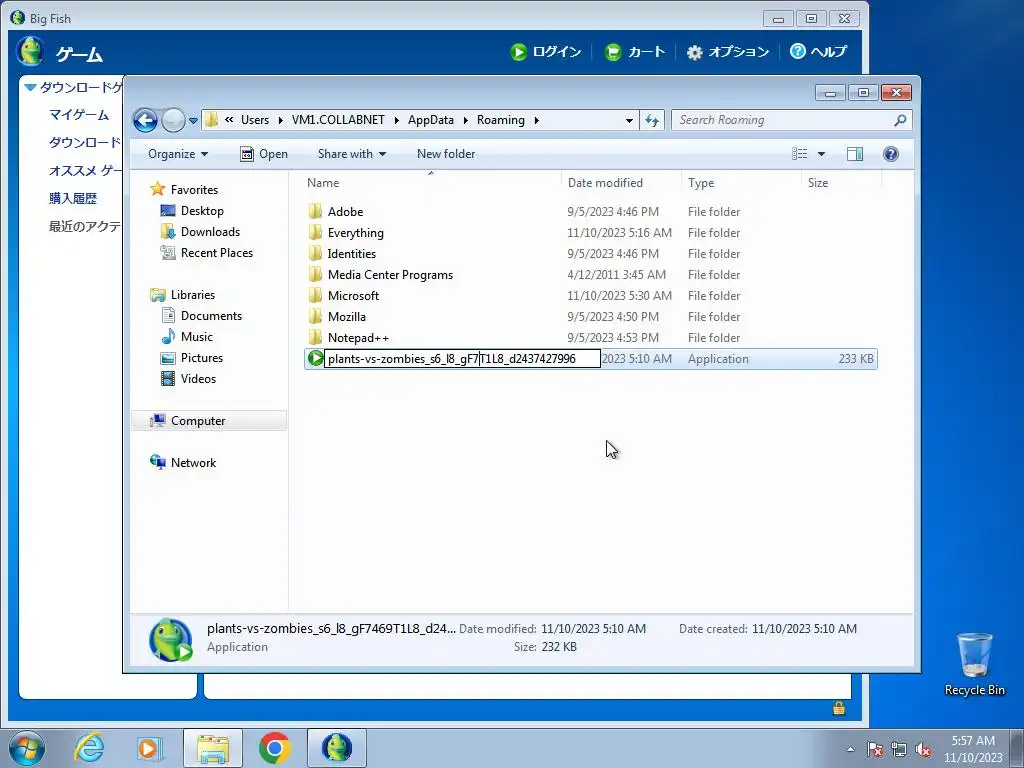Select マイゲーム in Big Fish sidebar
Image resolution: width=1024 pixels, height=768 pixels.
[x=79, y=115]
